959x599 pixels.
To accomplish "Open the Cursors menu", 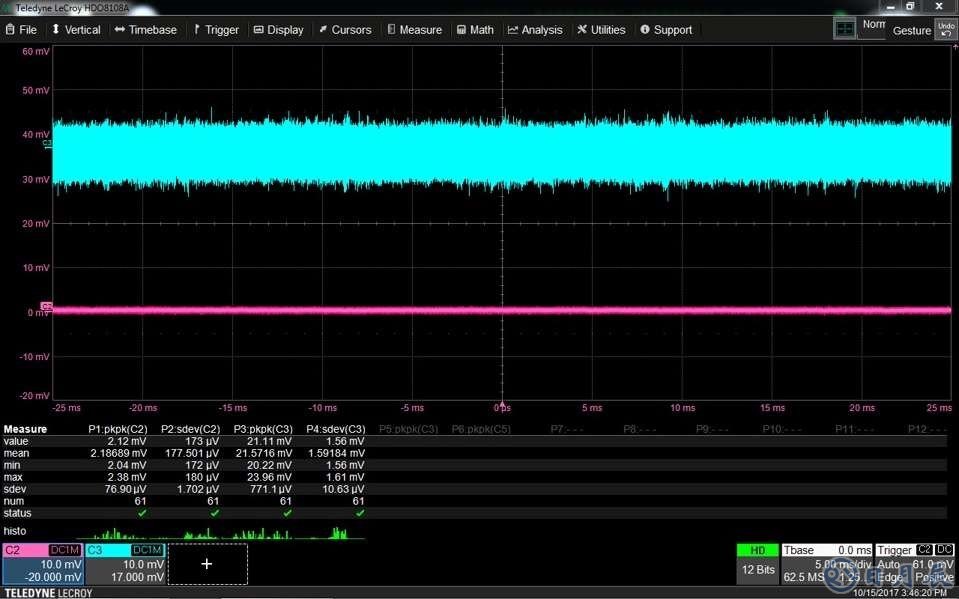I will click(x=345, y=30).
